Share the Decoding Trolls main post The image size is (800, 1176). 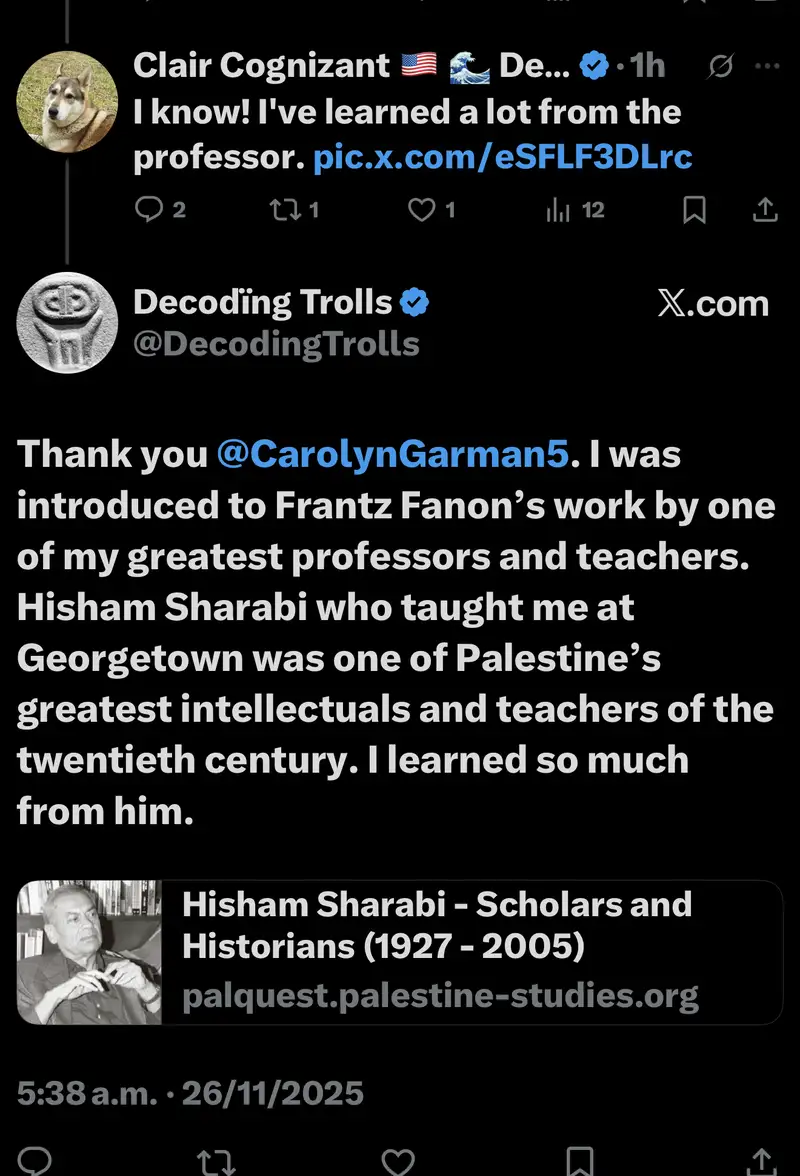coord(763,1162)
